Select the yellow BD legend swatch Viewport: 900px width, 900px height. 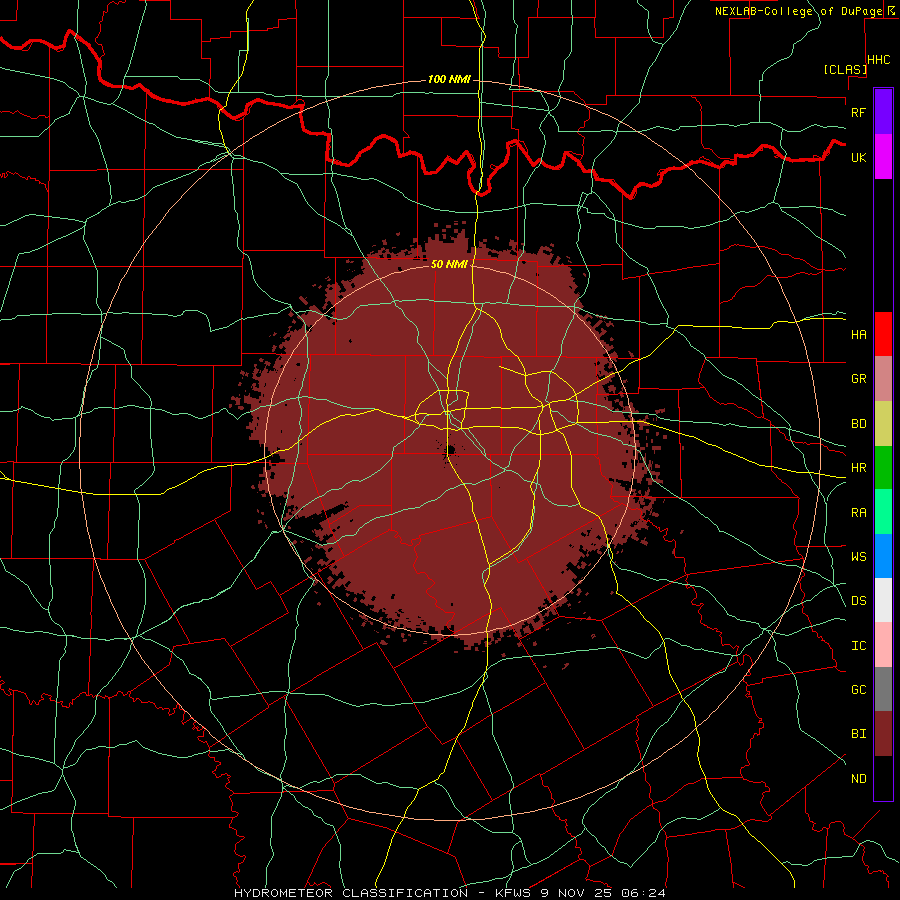(x=883, y=424)
